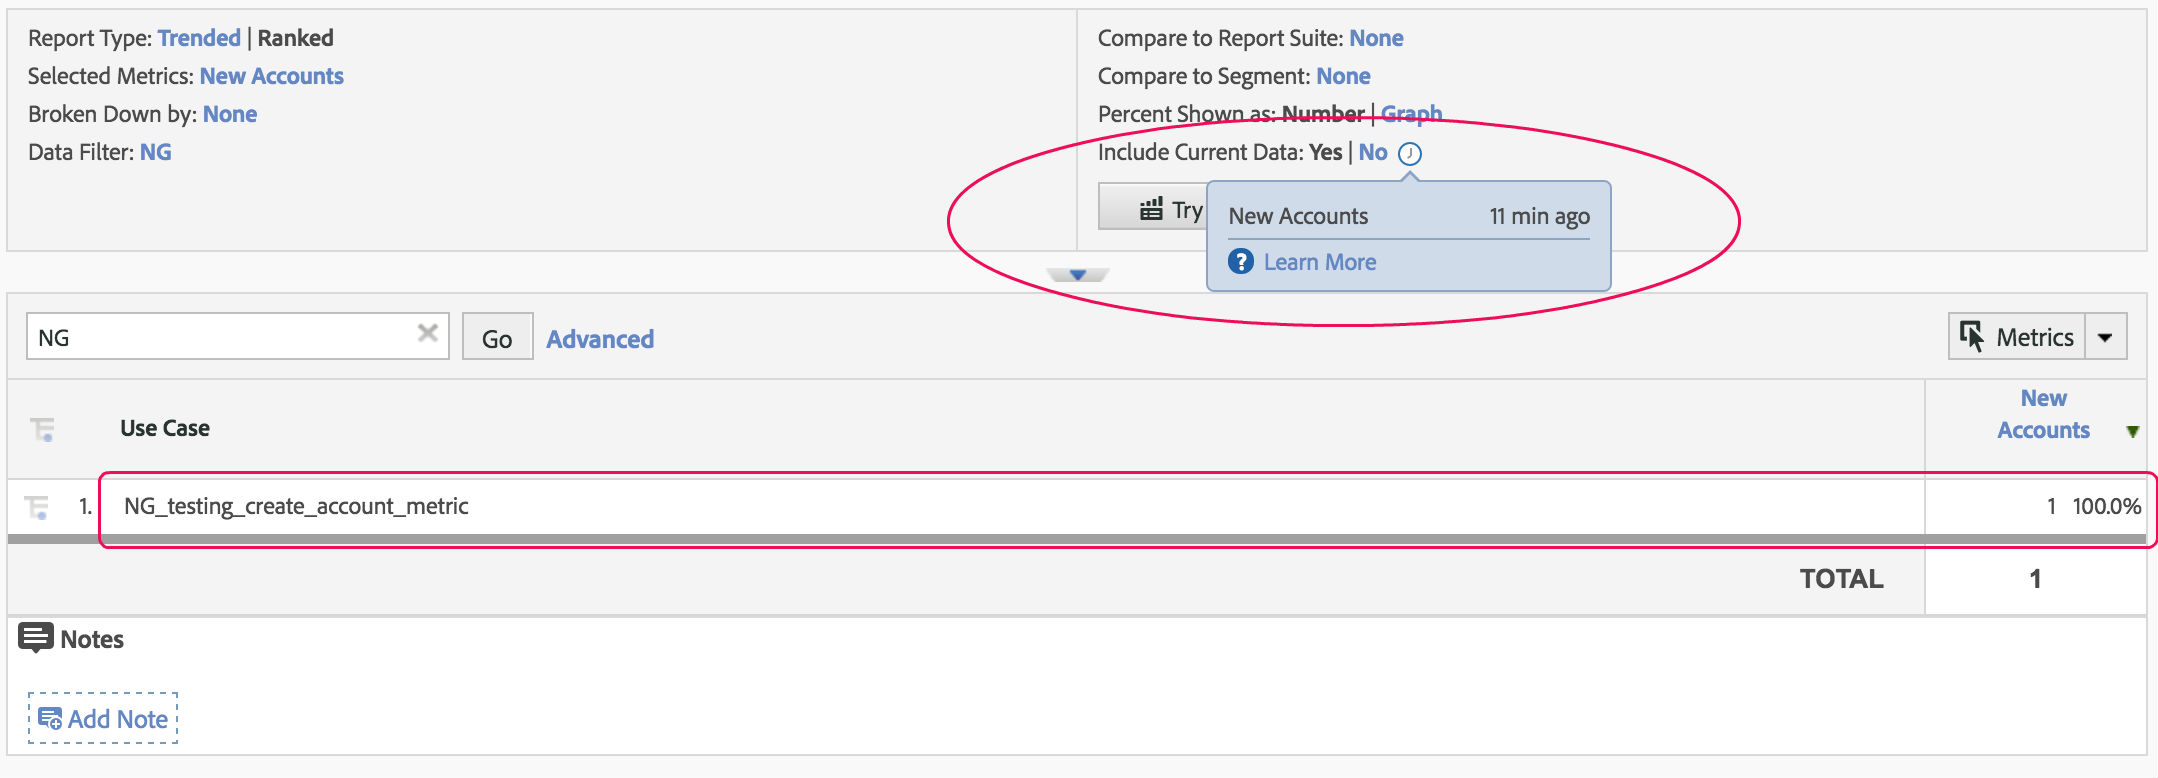The height and width of the screenshot is (778, 2158).
Task: Switch report type to Trended
Action: click(199, 38)
